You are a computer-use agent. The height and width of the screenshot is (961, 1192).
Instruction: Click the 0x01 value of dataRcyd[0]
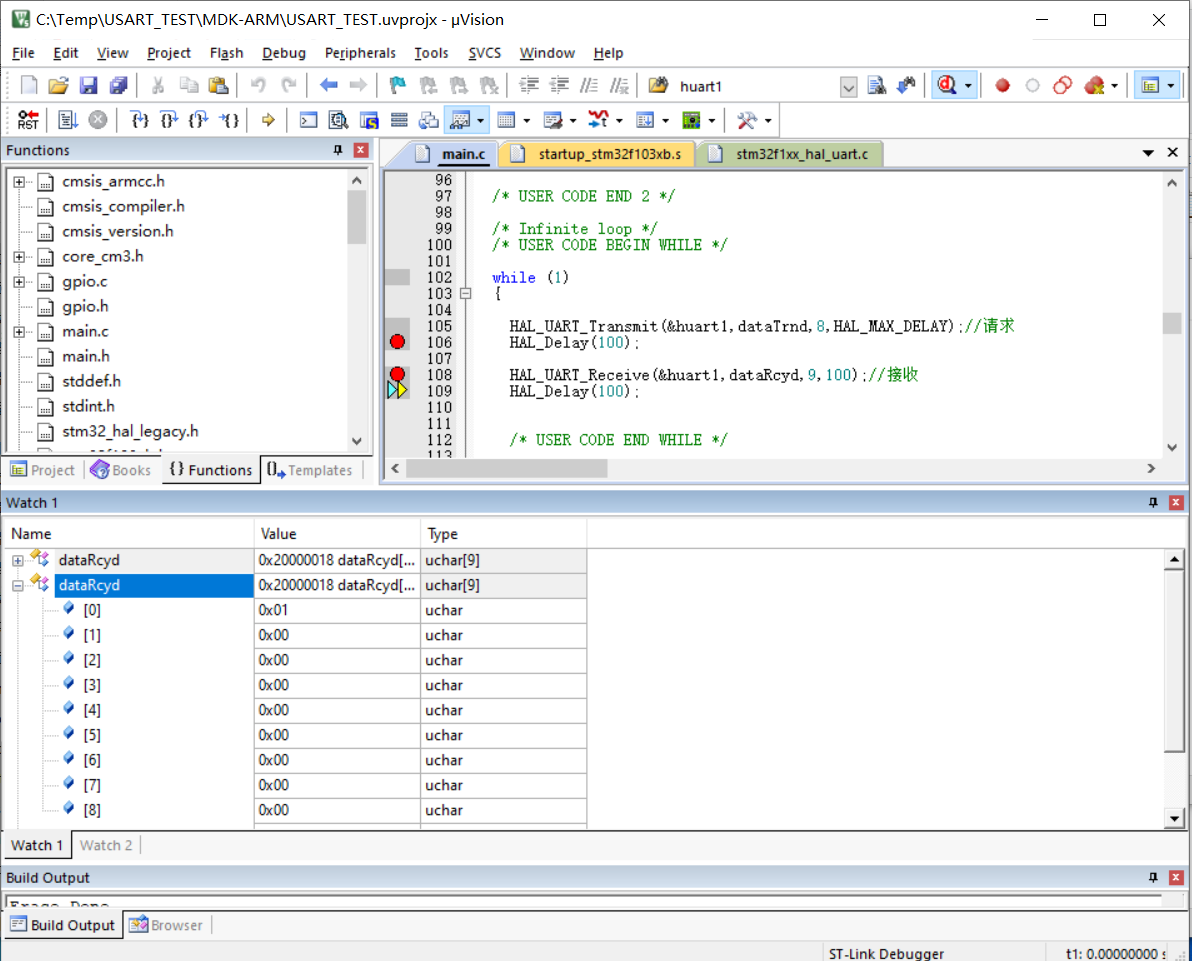(x=274, y=610)
